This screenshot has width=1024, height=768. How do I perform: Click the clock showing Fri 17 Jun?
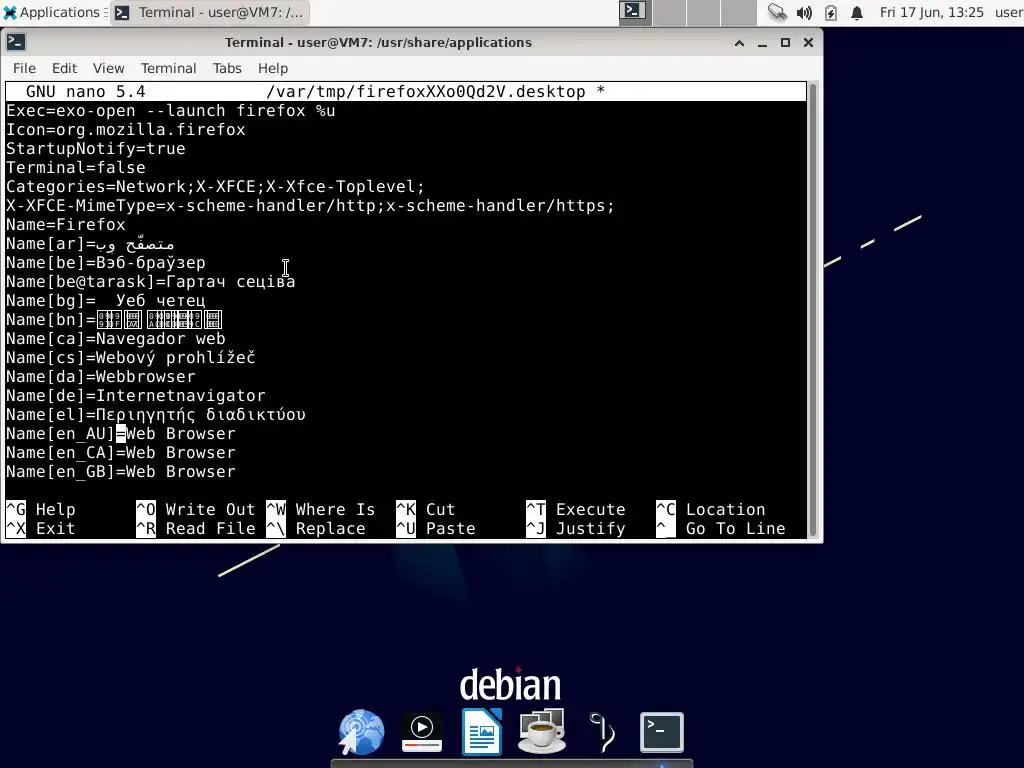[x=931, y=12]
